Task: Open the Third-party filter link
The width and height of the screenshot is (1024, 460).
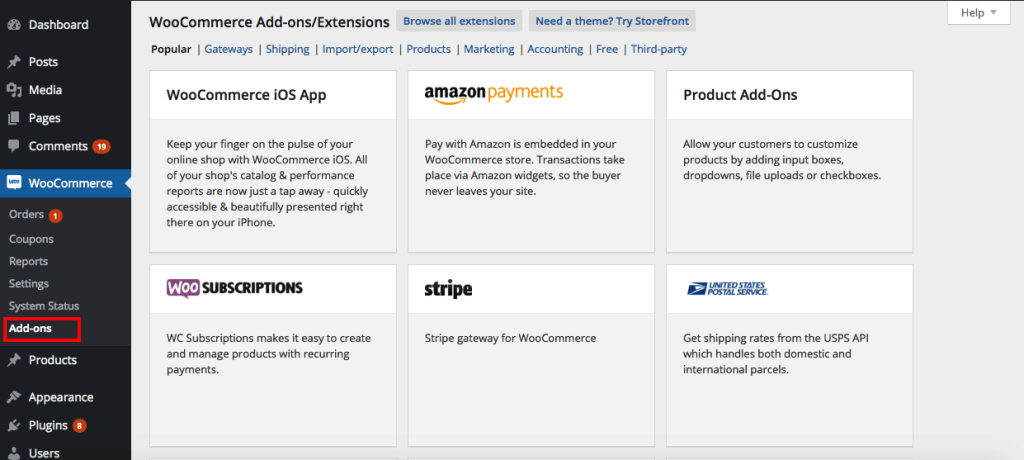Action: pos(658,49)
